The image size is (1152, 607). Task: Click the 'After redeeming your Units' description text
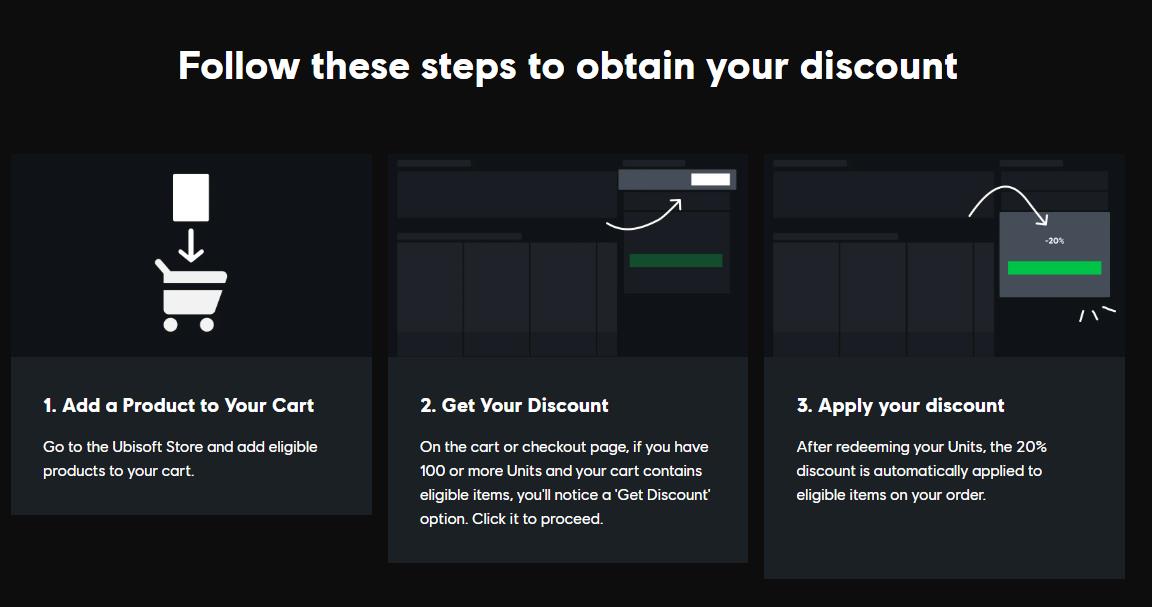click(x=921, y=471)
